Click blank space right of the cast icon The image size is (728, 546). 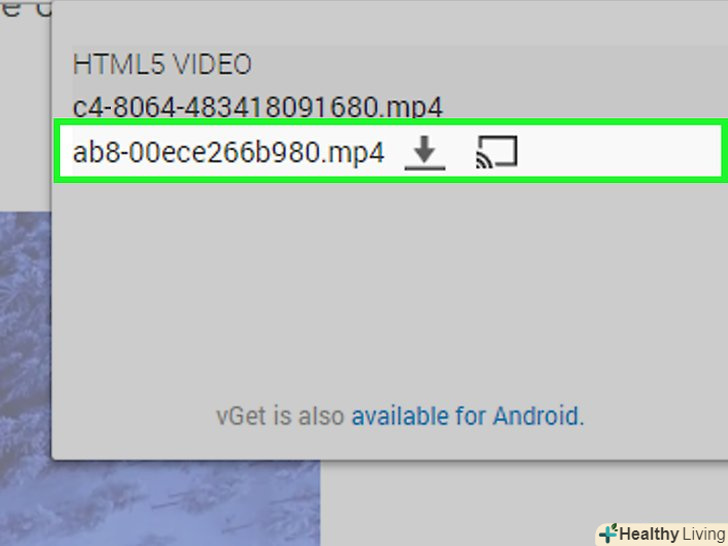click(620, 152)
